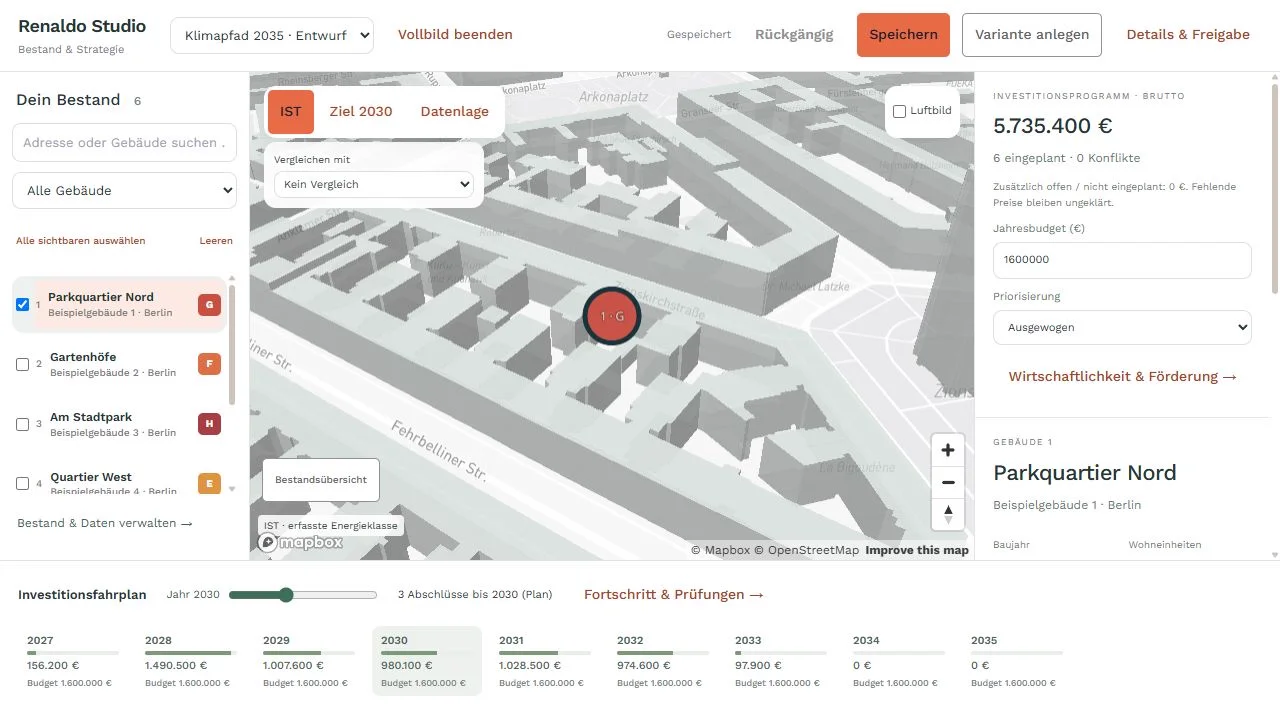Enable the Luftbild checkbox

[x=899, y=111]
